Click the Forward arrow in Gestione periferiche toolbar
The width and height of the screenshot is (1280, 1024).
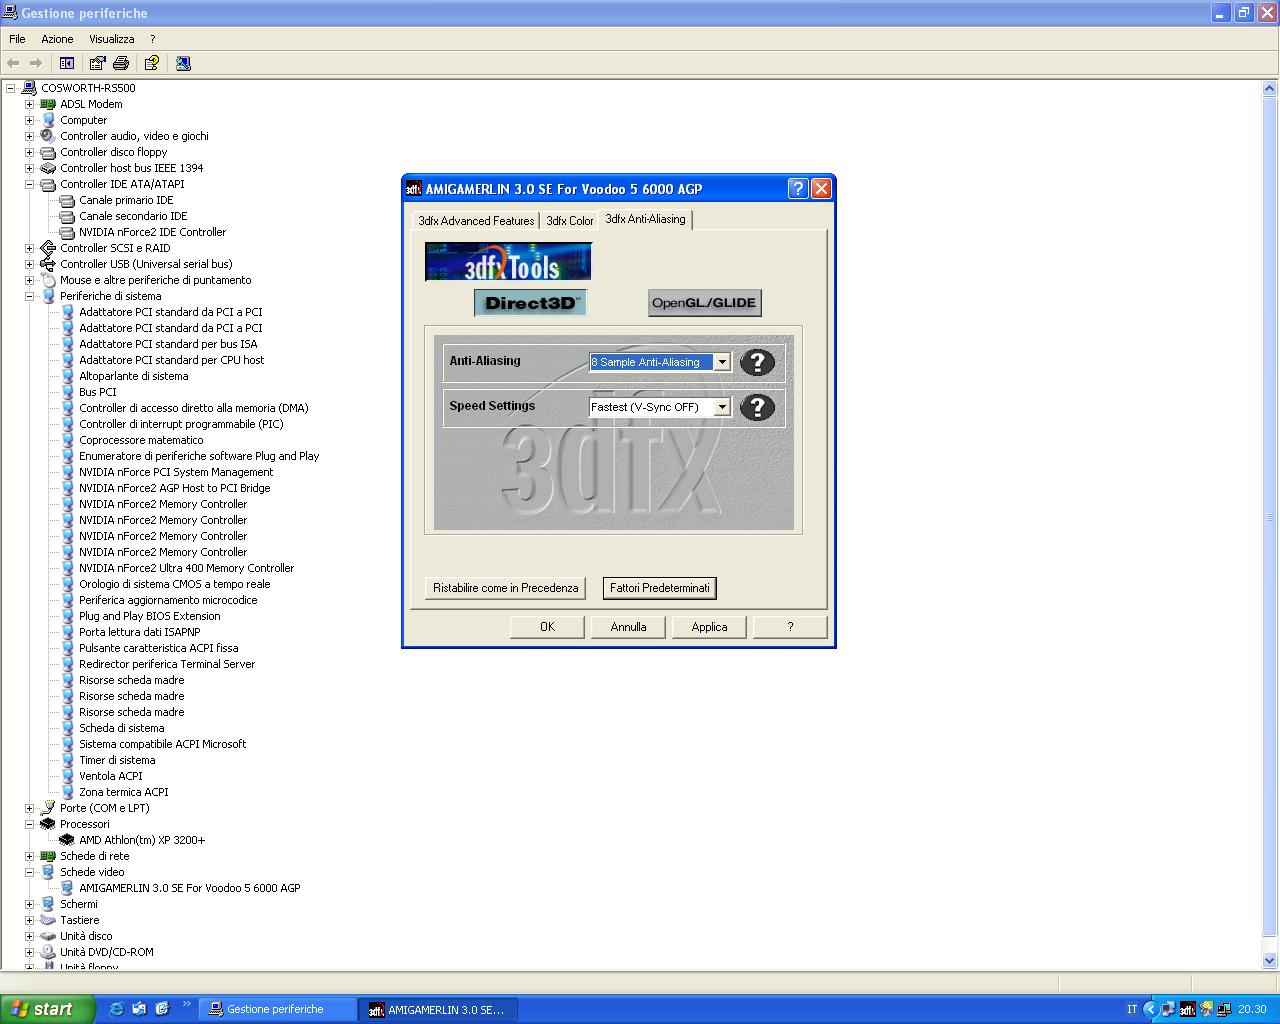[36, 63]
